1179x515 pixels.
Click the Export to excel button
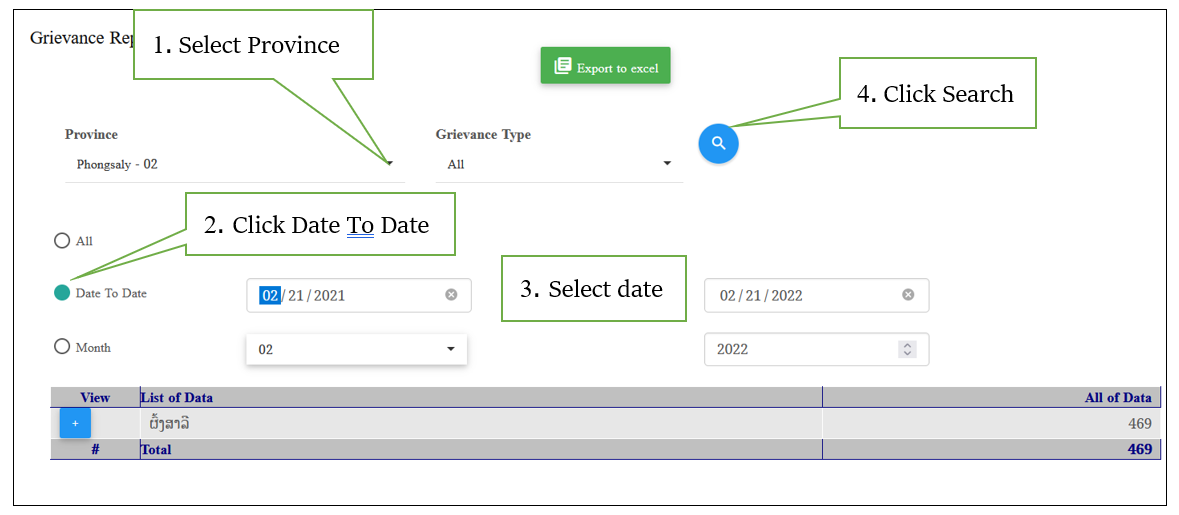pyautogui.click(x=605, y=65)
